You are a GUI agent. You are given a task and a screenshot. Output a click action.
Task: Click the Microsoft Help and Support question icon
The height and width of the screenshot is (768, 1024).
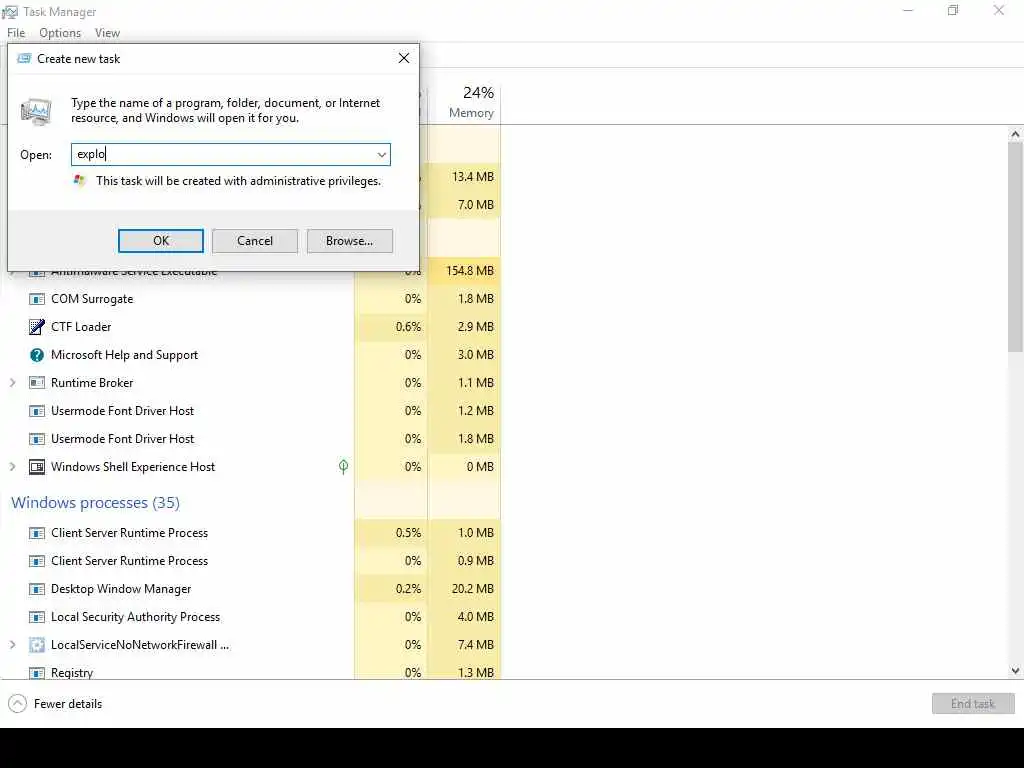(x=37, y=355)
